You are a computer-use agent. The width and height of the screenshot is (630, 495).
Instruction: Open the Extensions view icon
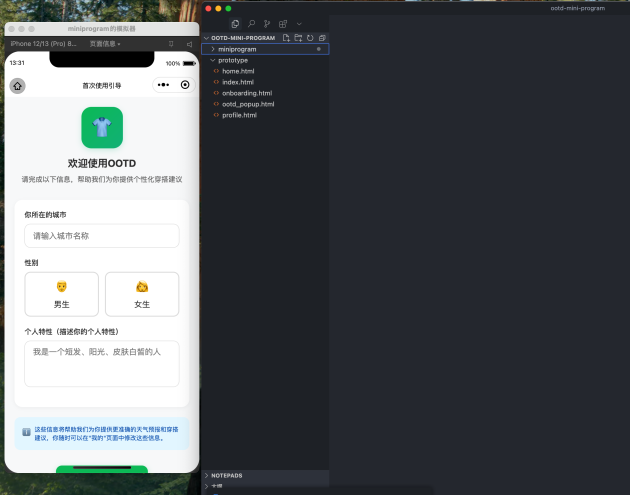pyautogui.click(x=283, y=23)
